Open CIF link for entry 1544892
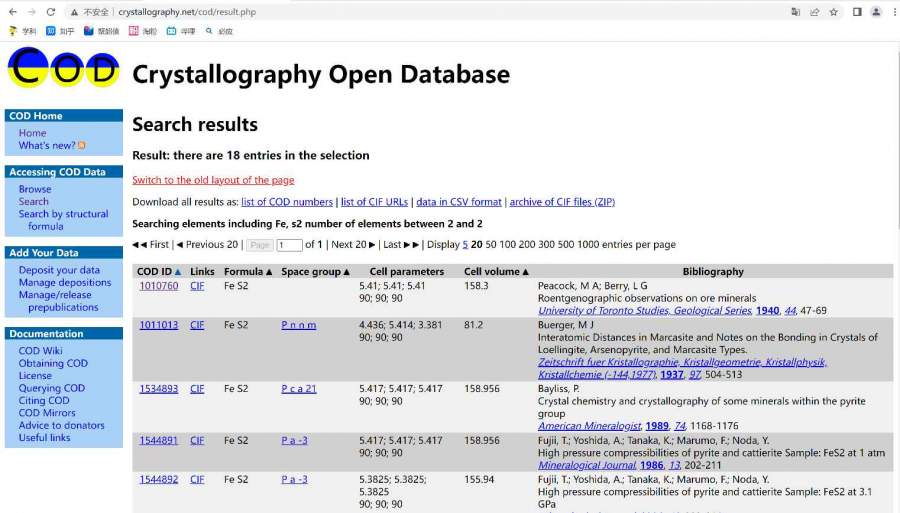 tap(197, 480)
